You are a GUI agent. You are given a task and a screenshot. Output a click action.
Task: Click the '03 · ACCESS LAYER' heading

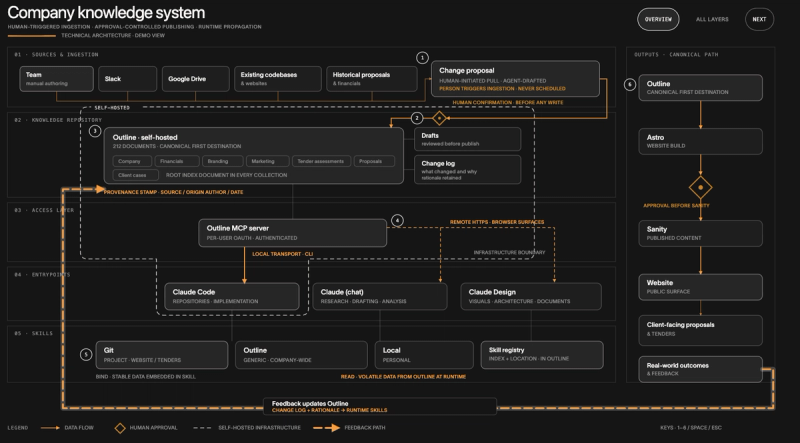[44, 210]
